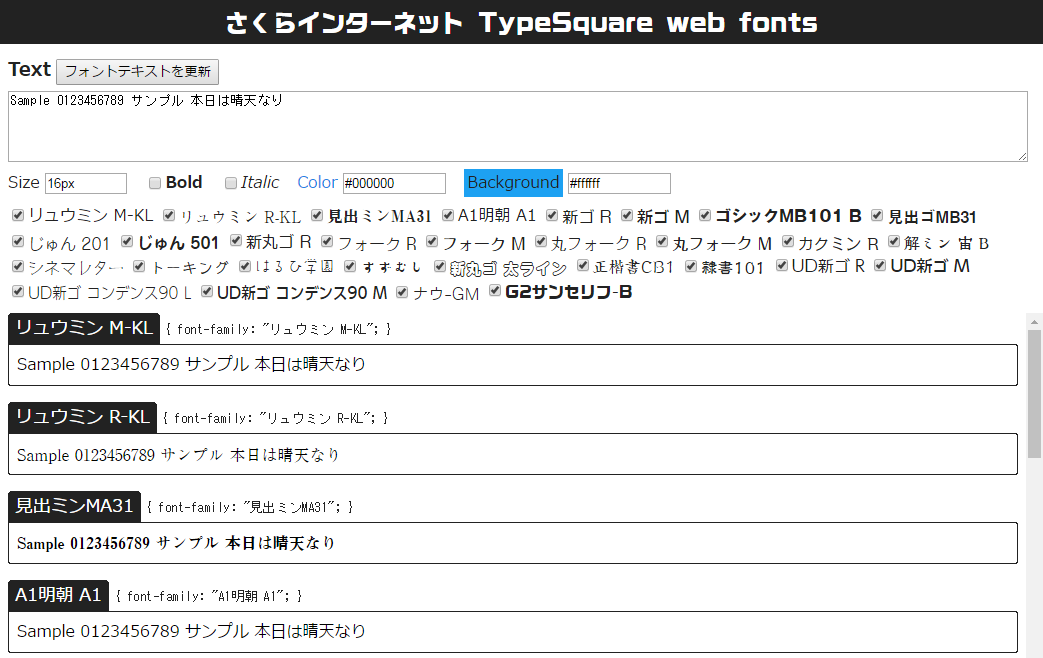The width and height of the screenshot is (1043, 658).
Task: Toggle the 丸フォーク R checkbox
Action: coord(541,241)
